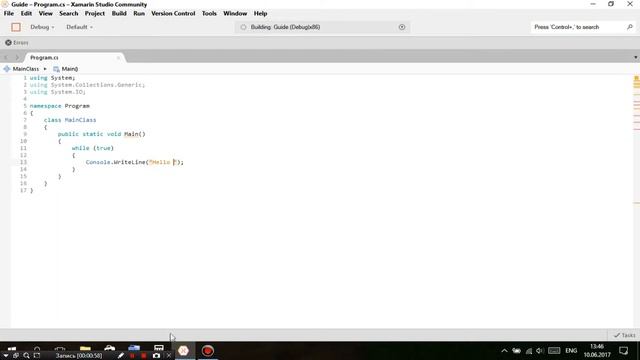Open the Tools menu
Viewport: 640px width, 360px height.
209,13
